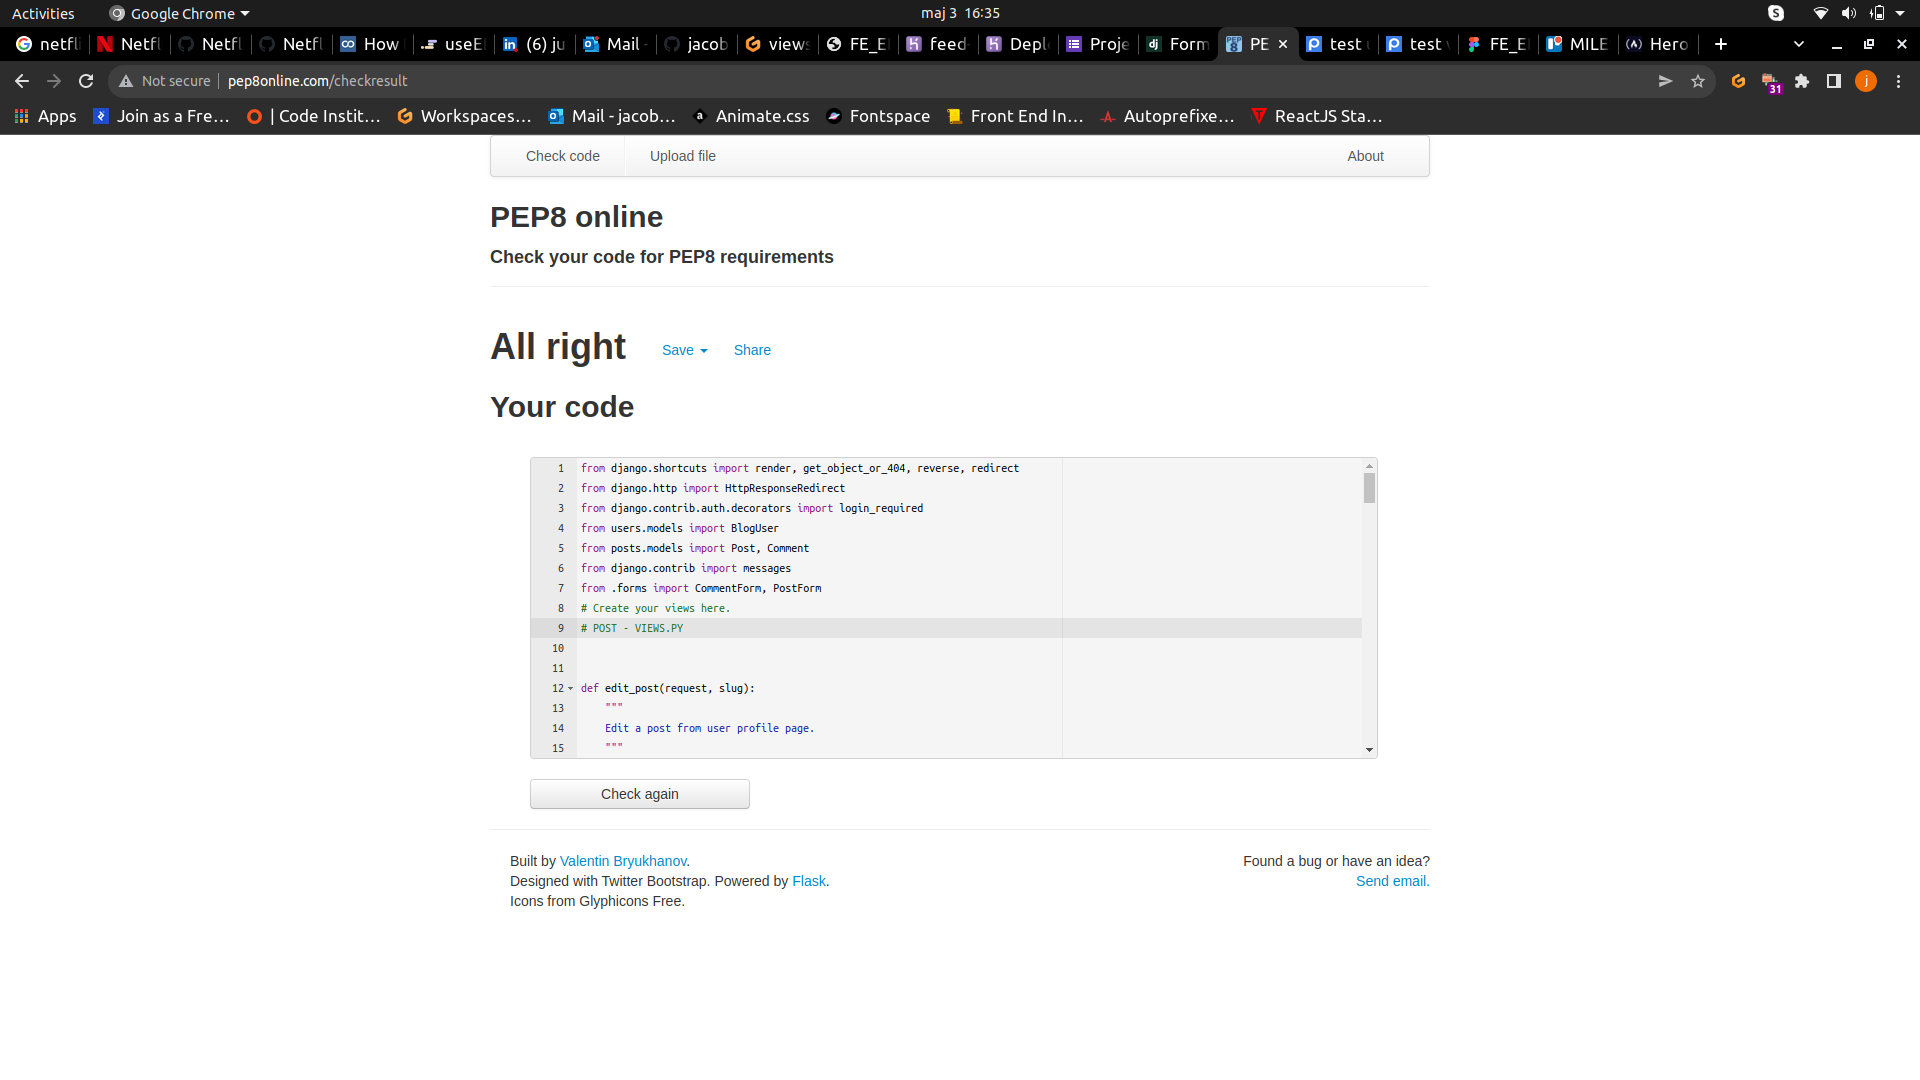Bookmark this page via the star icon
1920x1080 pixels.
tap(1698, 81)
